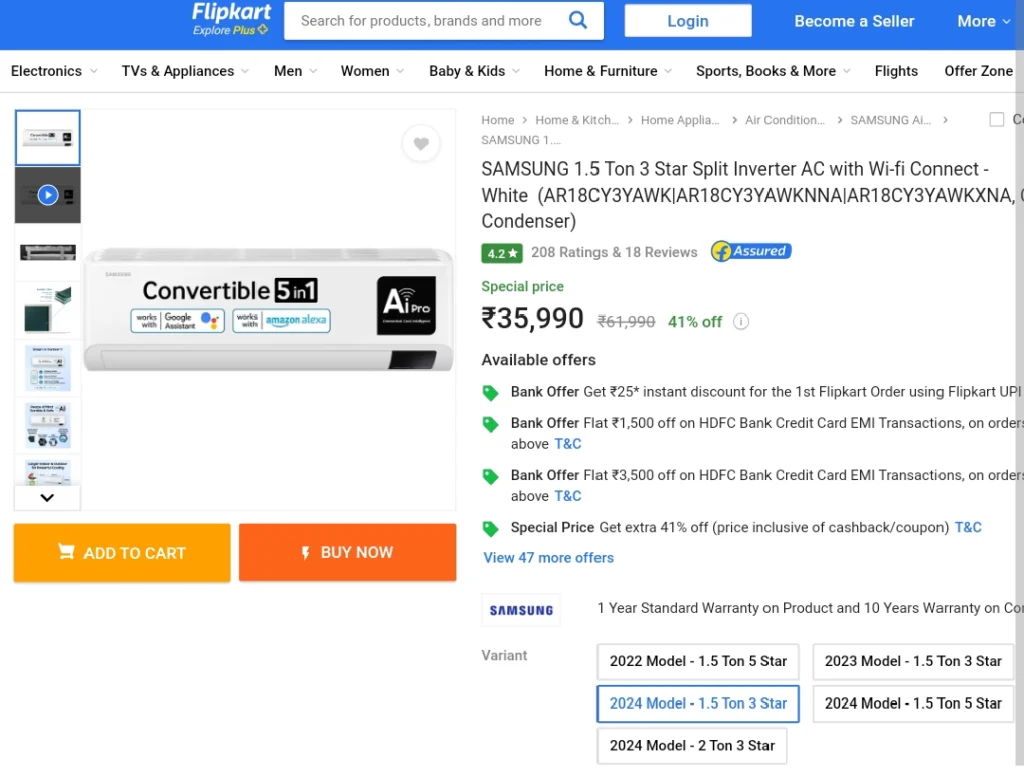Expand the Baby & Kids menu
The image size is (1024, 777).
[x=475, y=71]
